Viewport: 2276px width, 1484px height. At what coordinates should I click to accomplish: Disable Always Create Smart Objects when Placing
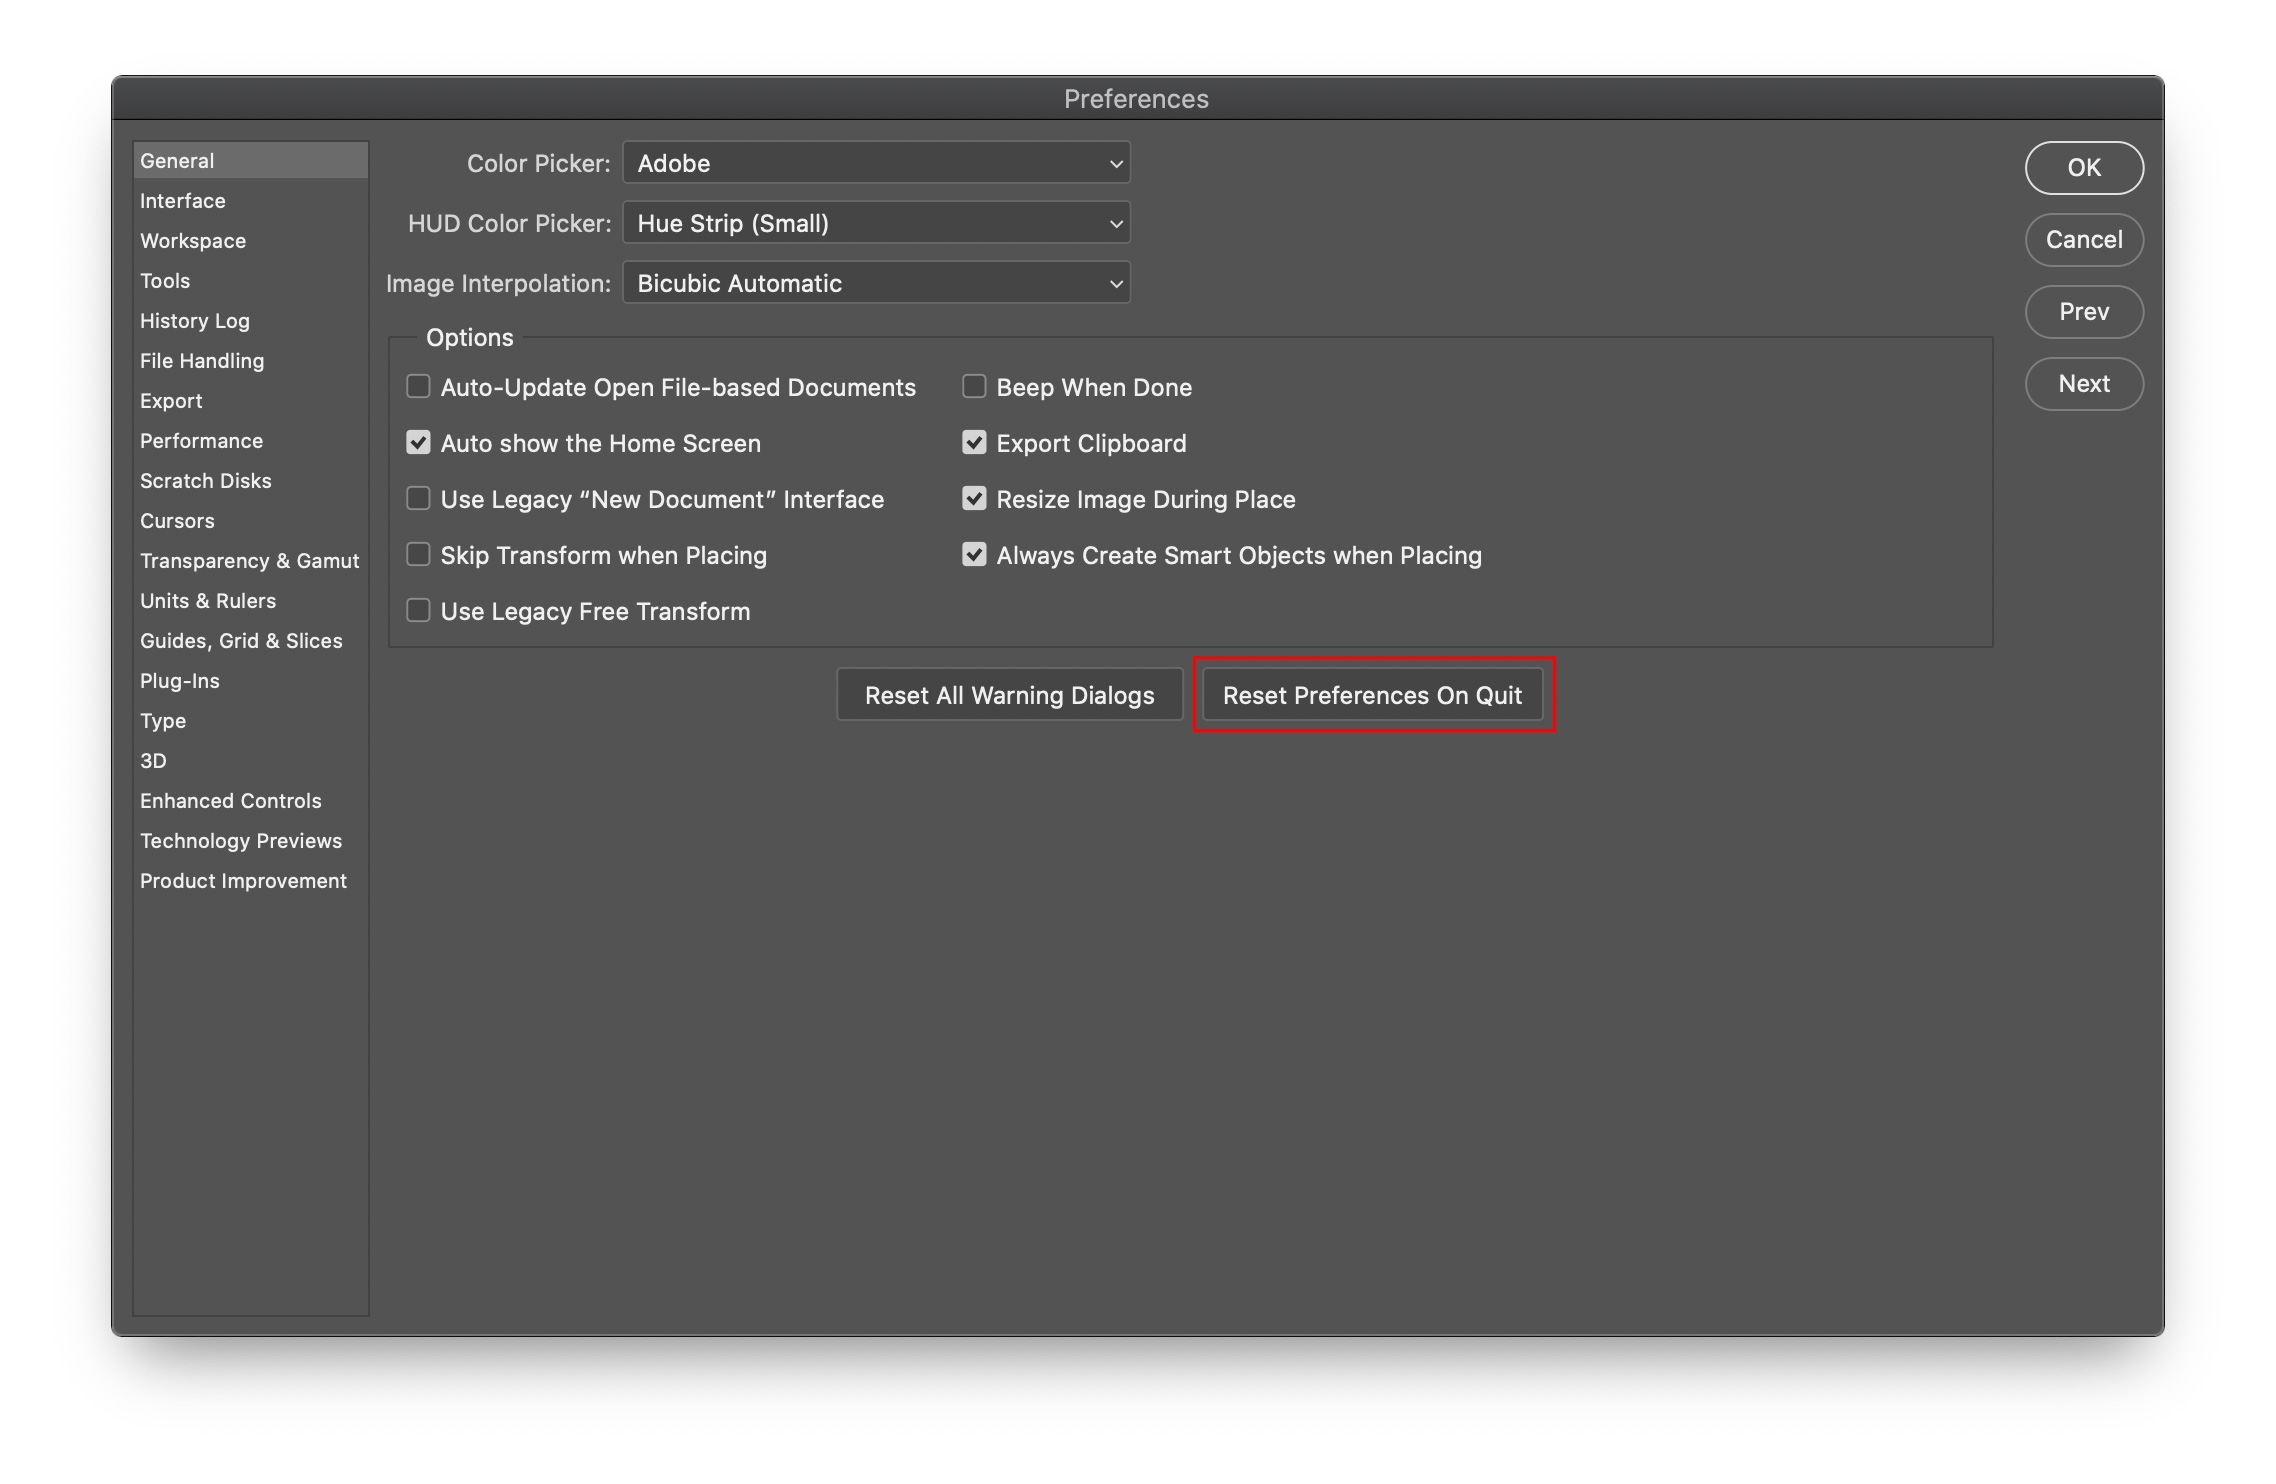tap(973, 554)
